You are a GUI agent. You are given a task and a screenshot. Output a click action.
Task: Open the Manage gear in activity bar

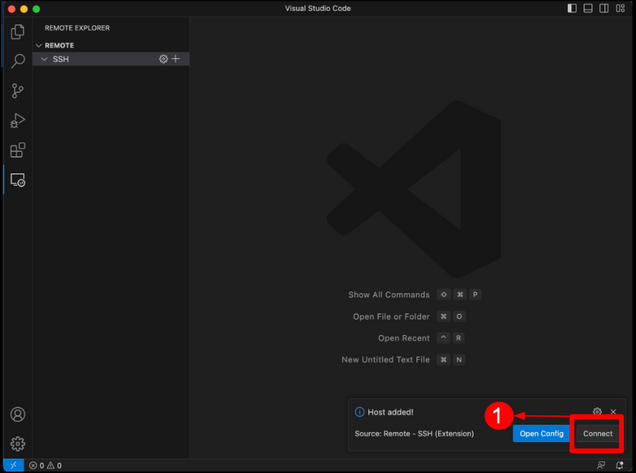pos(17,444)
